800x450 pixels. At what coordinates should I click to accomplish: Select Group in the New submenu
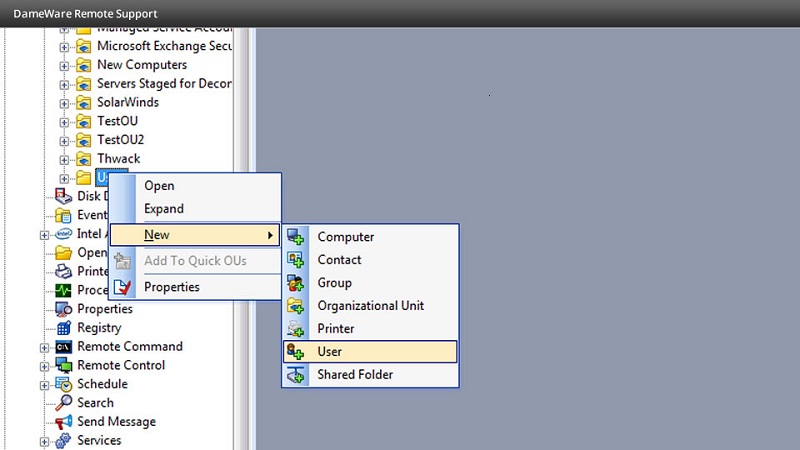[370, 283]
